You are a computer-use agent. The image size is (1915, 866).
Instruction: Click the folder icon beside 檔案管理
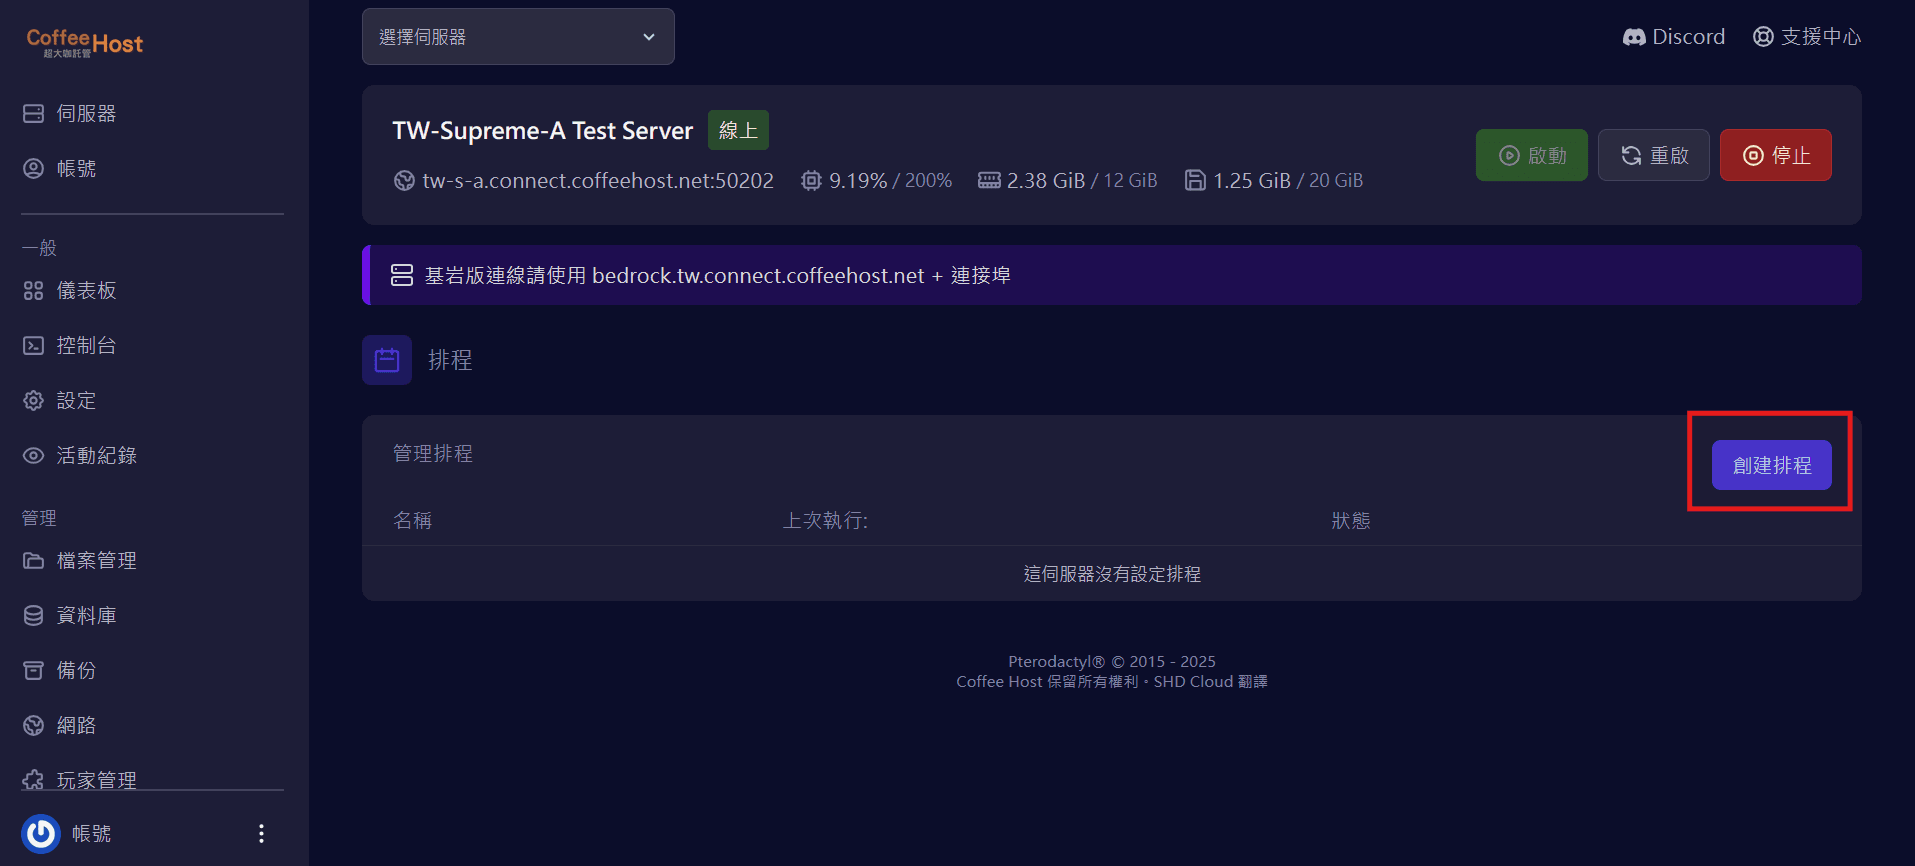point(33,561)
